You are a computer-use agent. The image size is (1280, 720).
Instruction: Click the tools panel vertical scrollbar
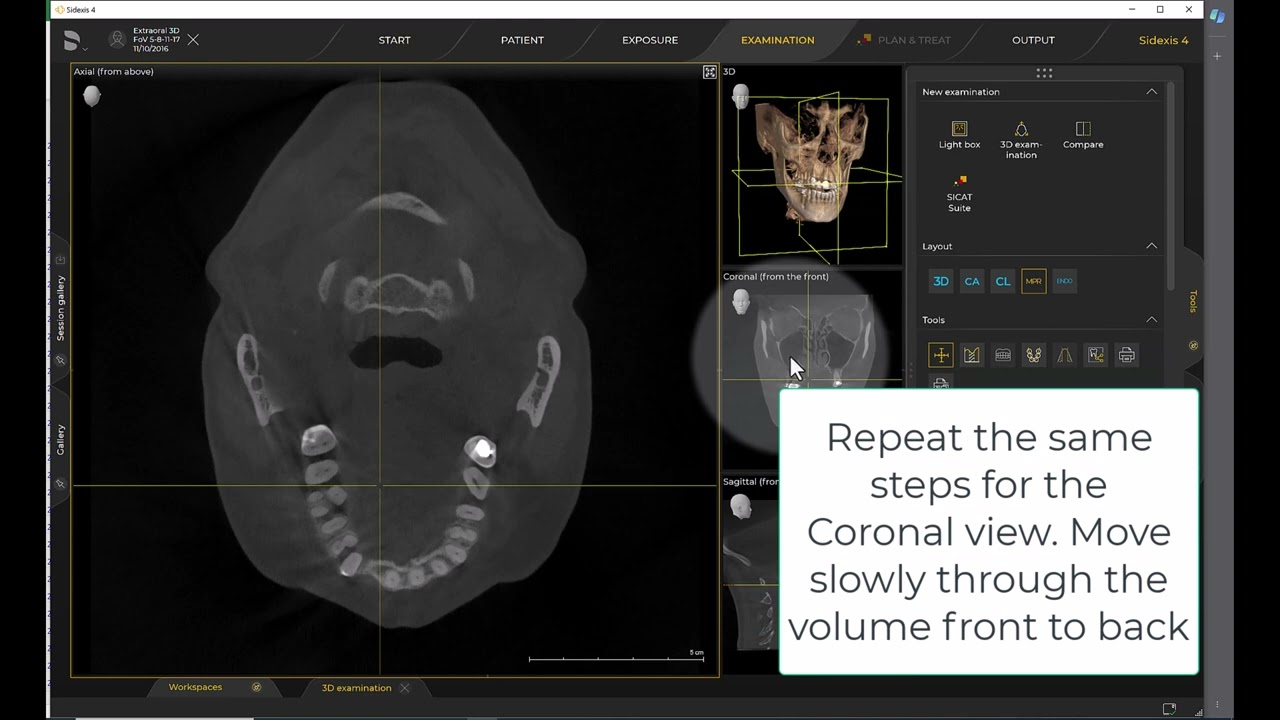click(x=1170, y=185)
